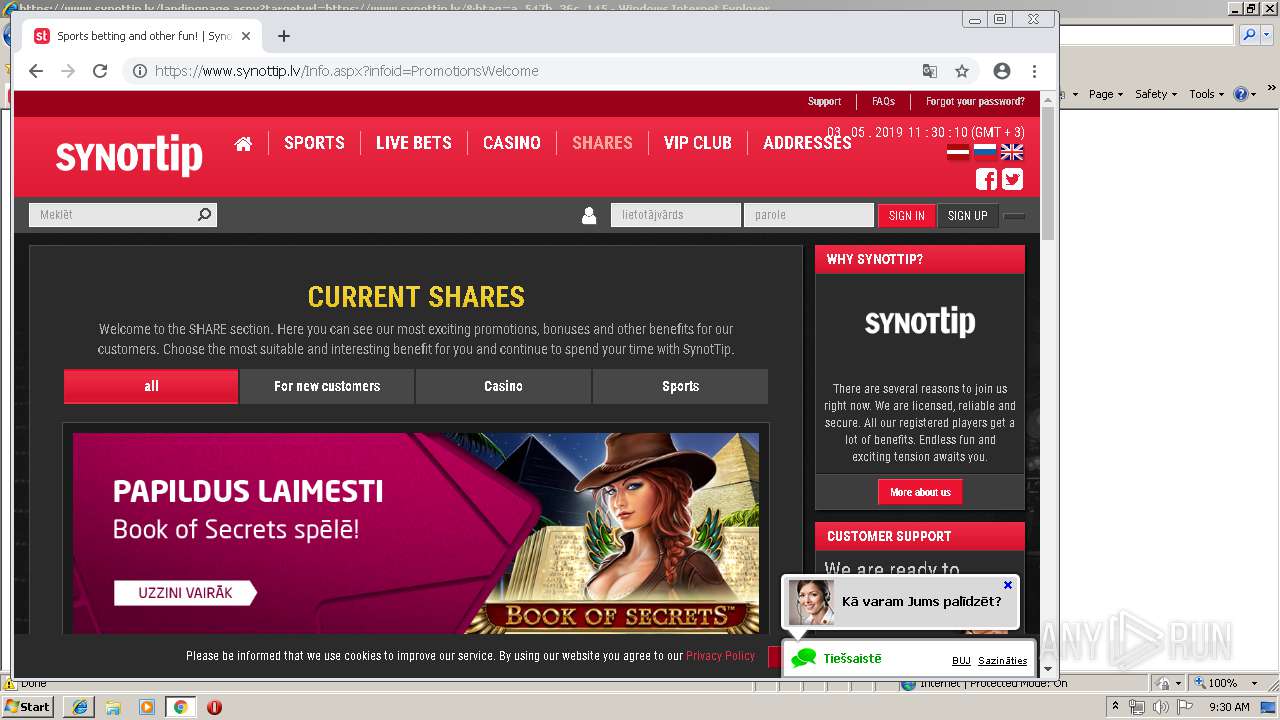The height and width of the screenshot is (720, 1280).
Task: Open the Internet Explorer Tools menu dropdown
Action: point(1206,94)
